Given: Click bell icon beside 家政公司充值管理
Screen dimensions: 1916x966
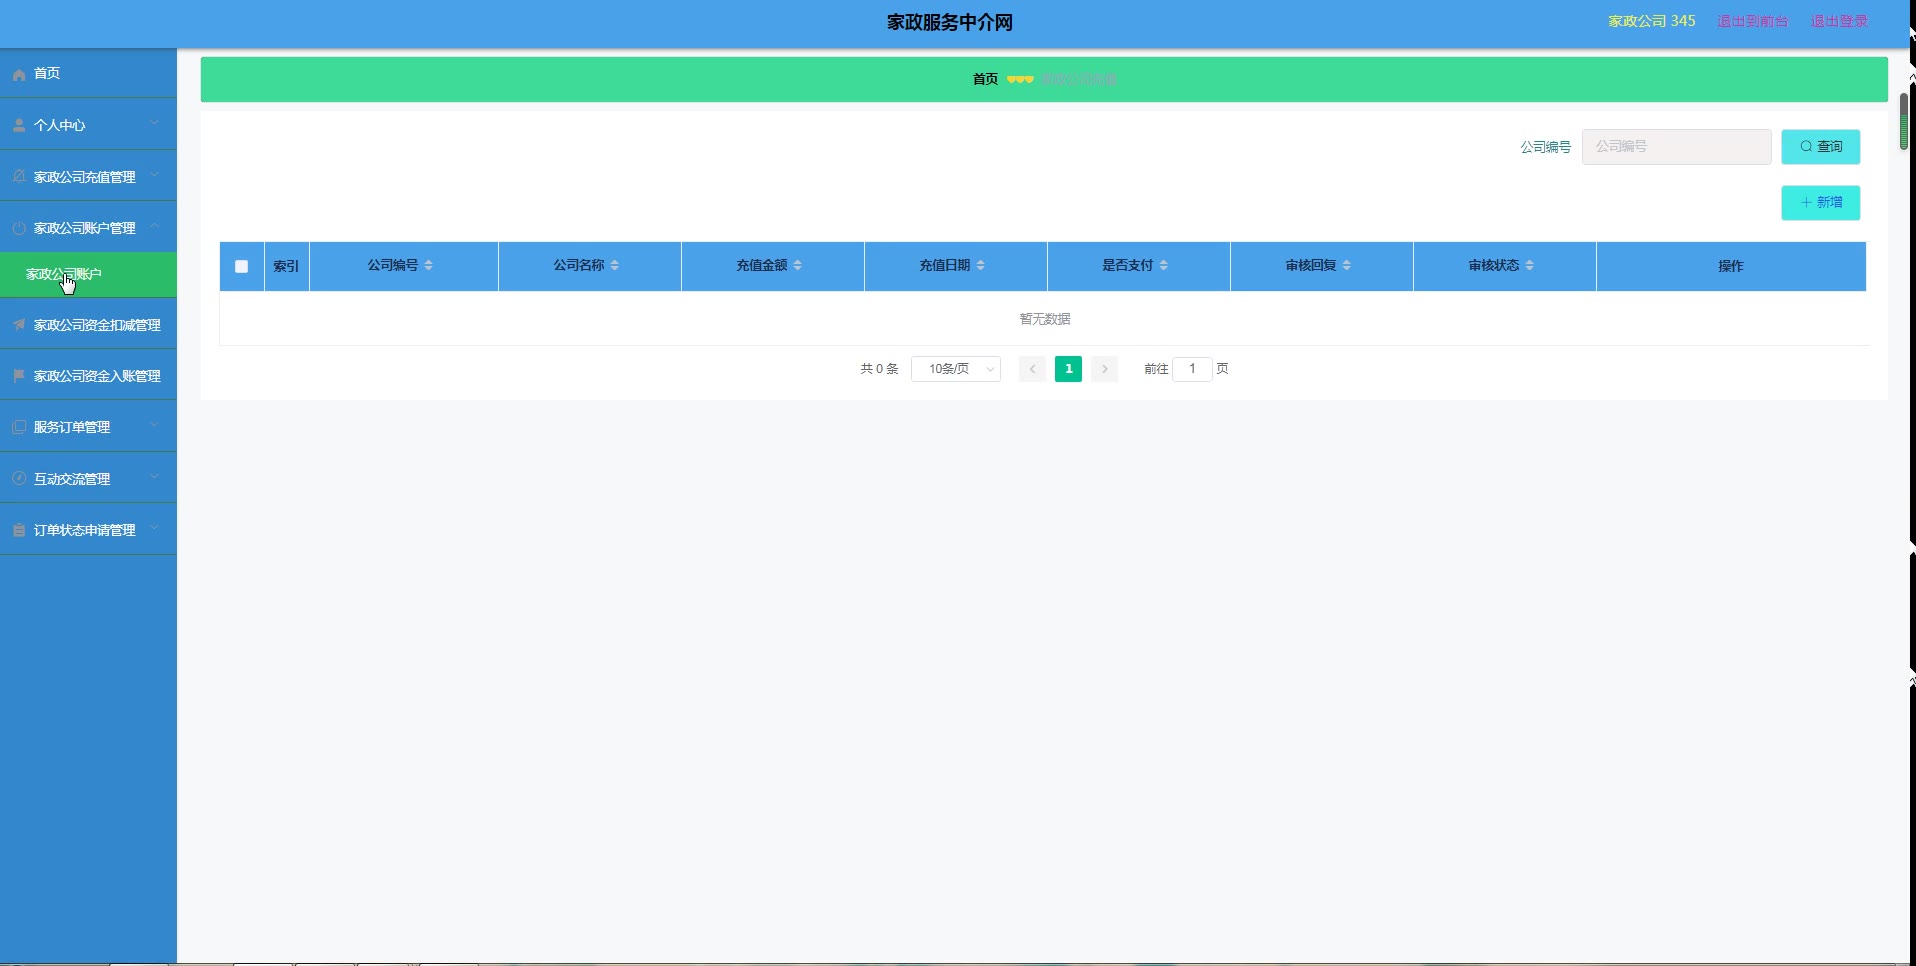Looking at the screenshot, I should (x=19, y=176).
